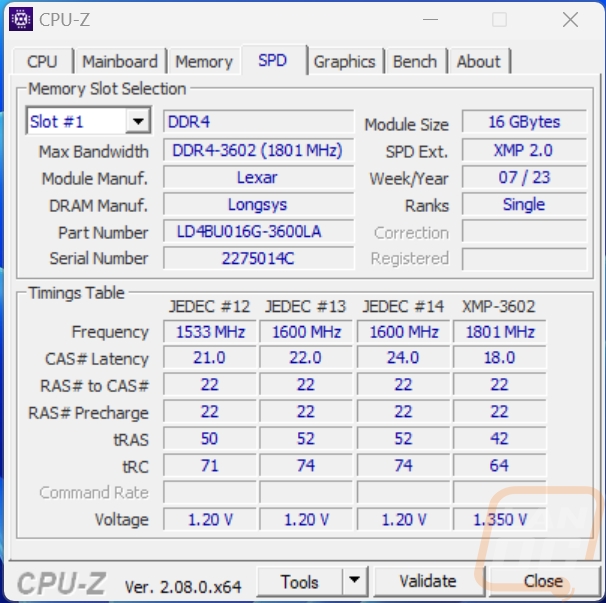606x603 pixels.
Task: Open the Mainboard tab
Action: coord(120,61)
